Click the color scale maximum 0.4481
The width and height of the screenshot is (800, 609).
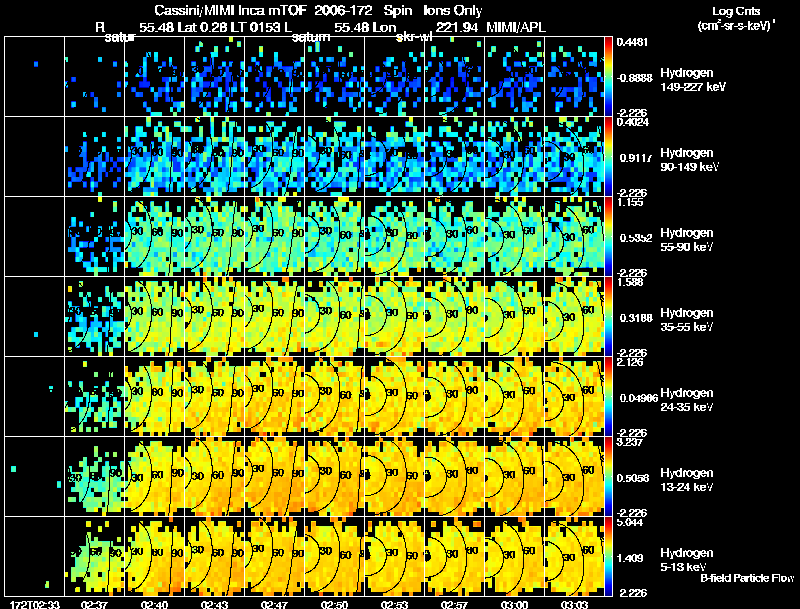632,42
